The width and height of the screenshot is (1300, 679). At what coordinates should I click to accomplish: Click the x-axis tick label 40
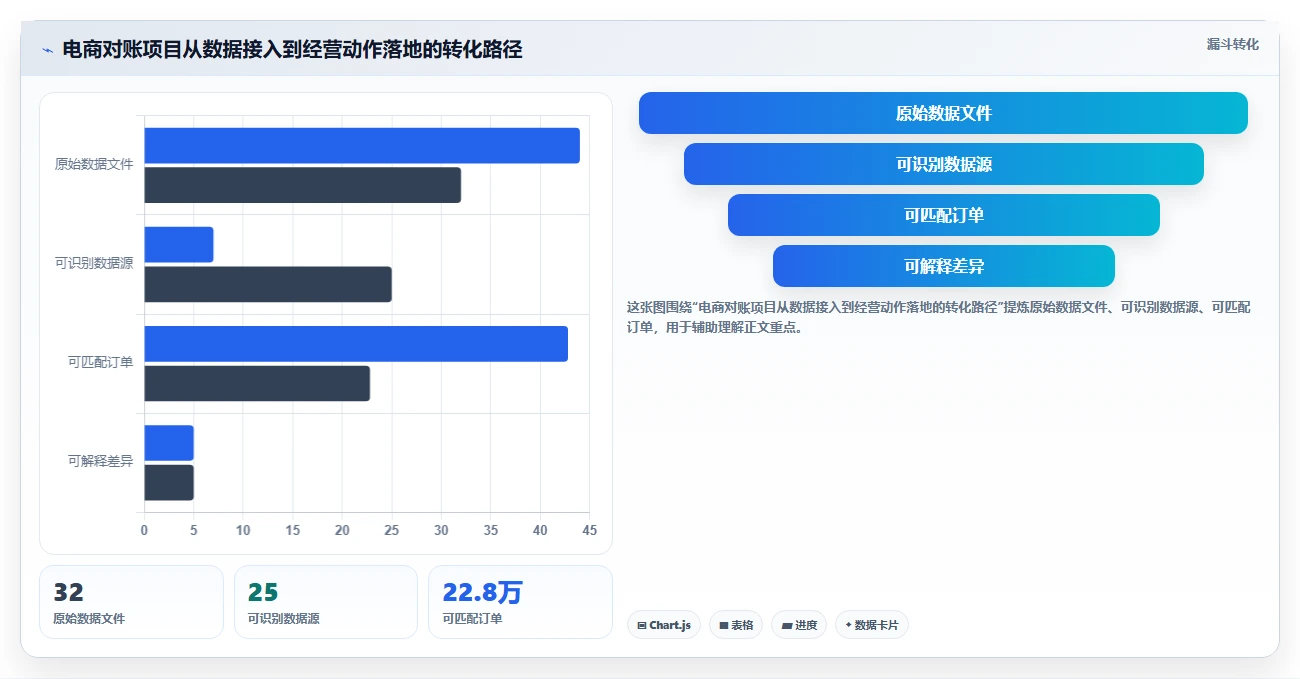tap(540, 530)
